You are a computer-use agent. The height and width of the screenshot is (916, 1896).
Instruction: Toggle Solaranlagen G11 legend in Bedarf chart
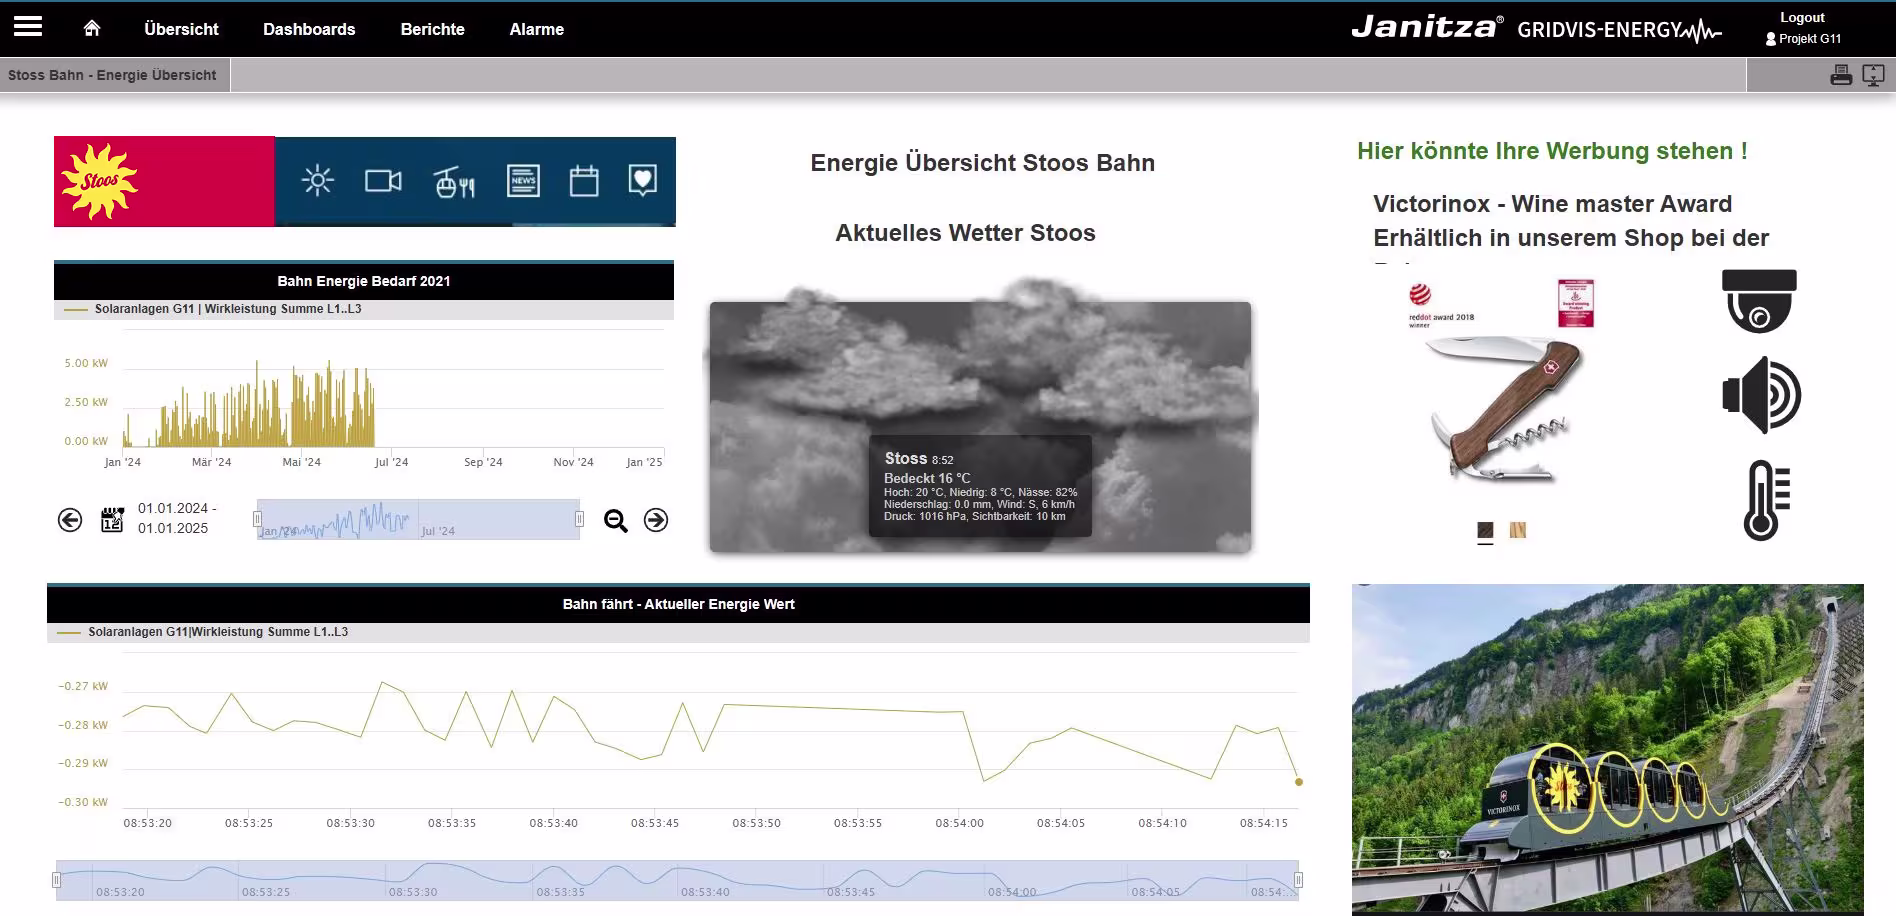coord(227,309)
